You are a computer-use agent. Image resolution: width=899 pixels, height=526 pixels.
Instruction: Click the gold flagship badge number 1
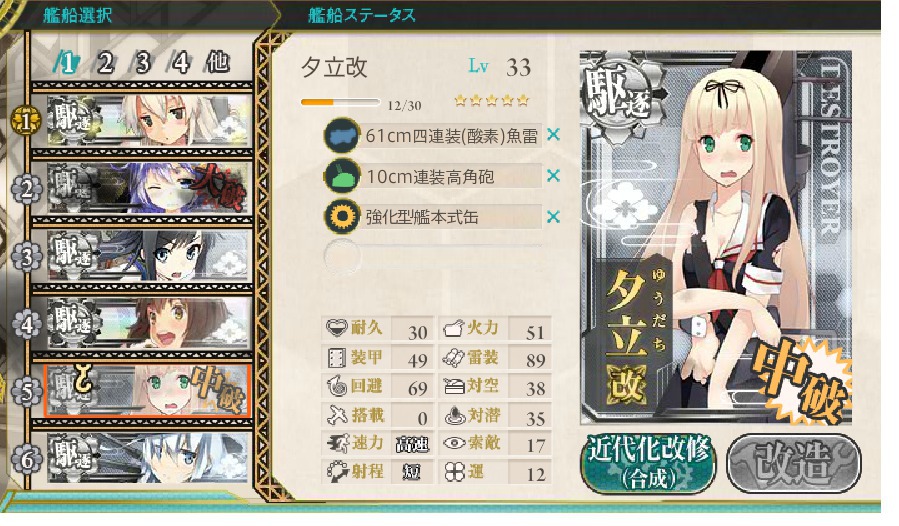click(x=26, y=122)
